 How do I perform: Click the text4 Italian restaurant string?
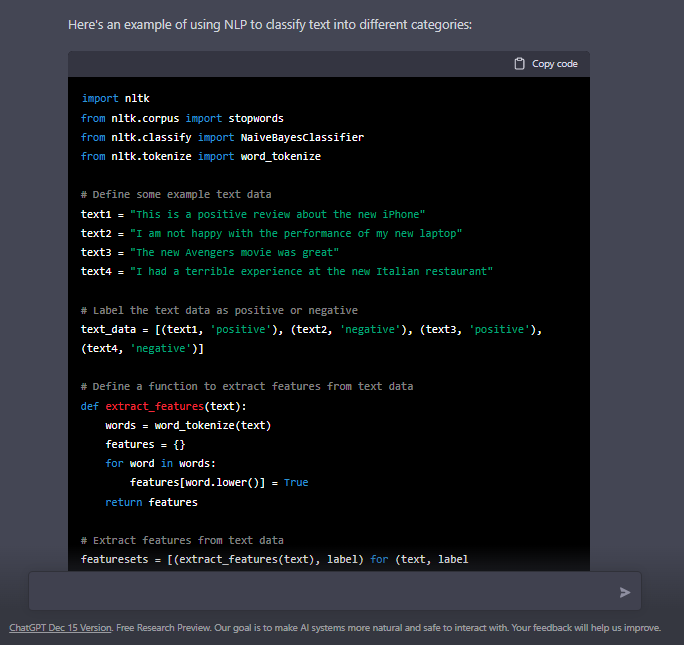(x=311, y=271)
